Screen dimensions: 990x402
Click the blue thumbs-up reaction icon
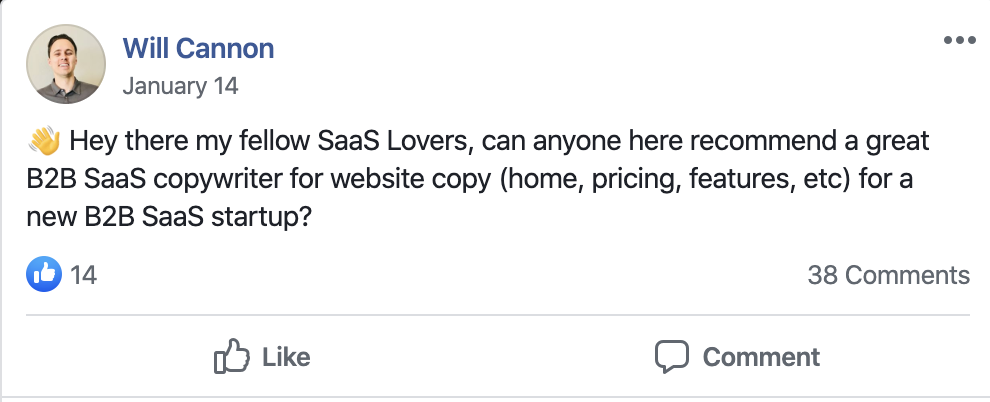tap(44, 275)
